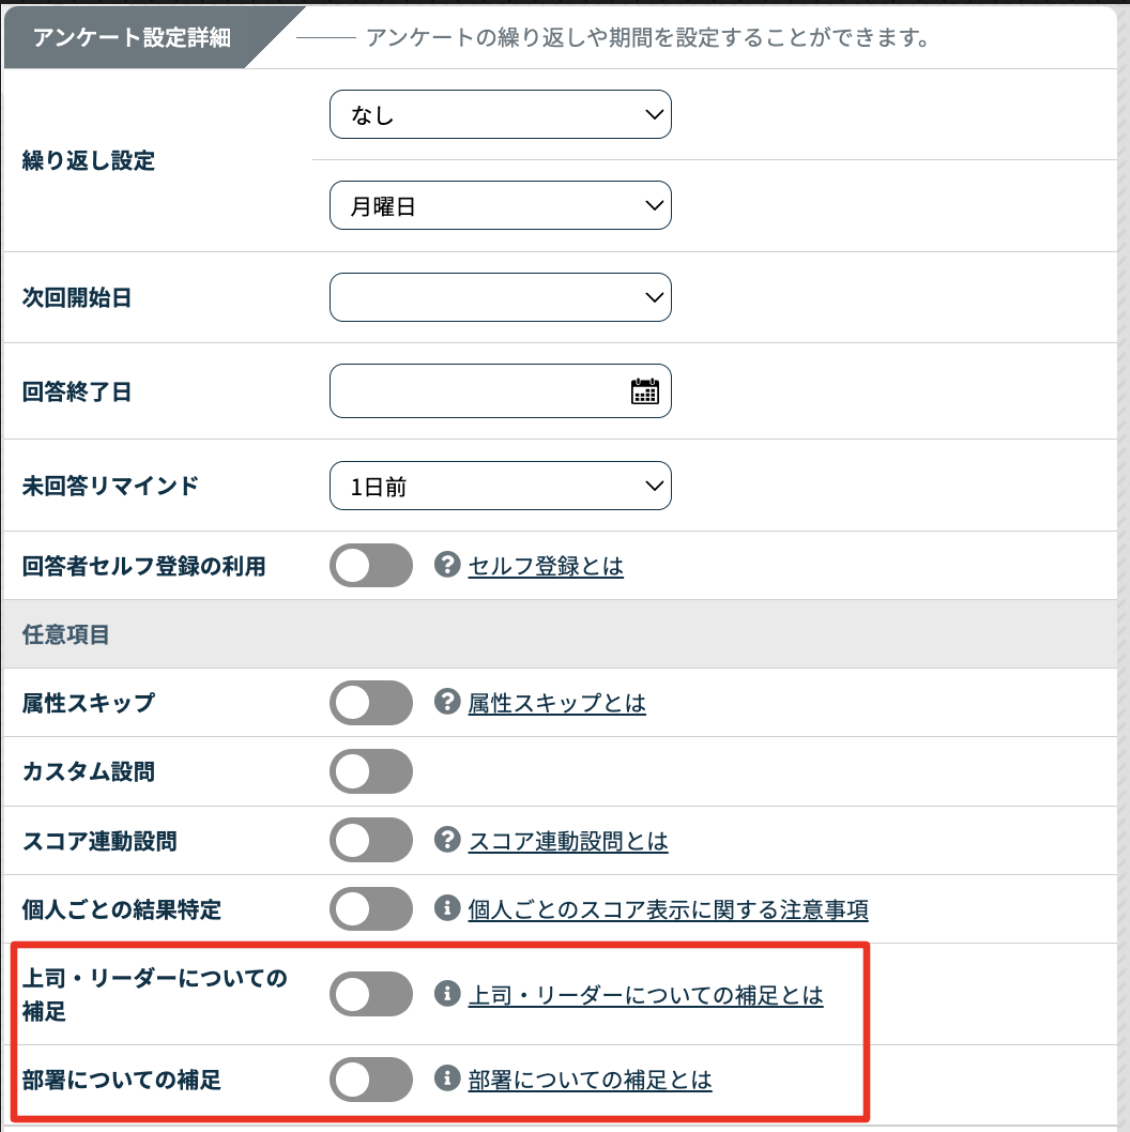Click the 属性スキップ label

tap(88, 702)
